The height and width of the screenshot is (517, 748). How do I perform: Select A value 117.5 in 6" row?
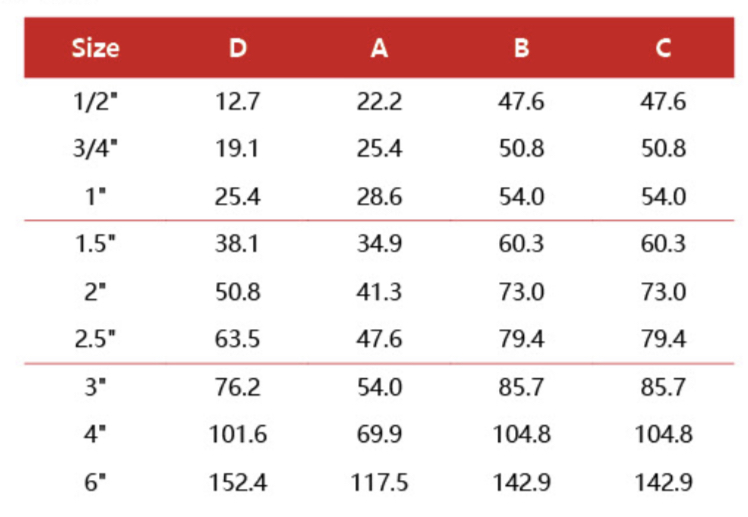[x=379, y=483]
